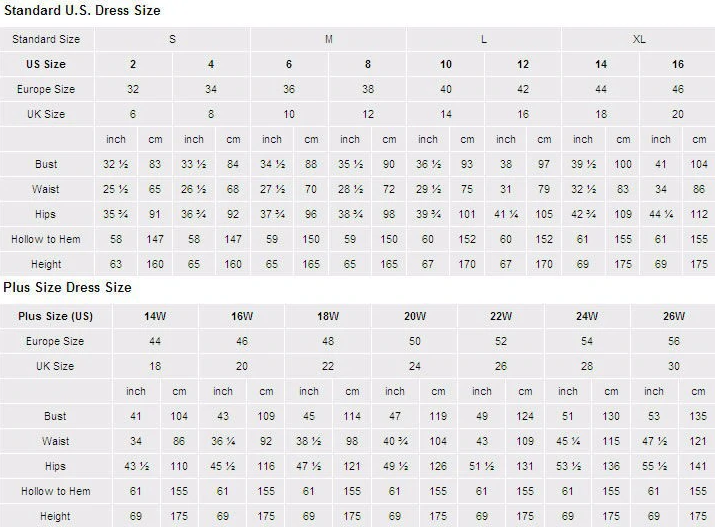The width and height of the screenshot is (715, 527).
Task: Click the XL standard size header cell
Action: point(639,39)
